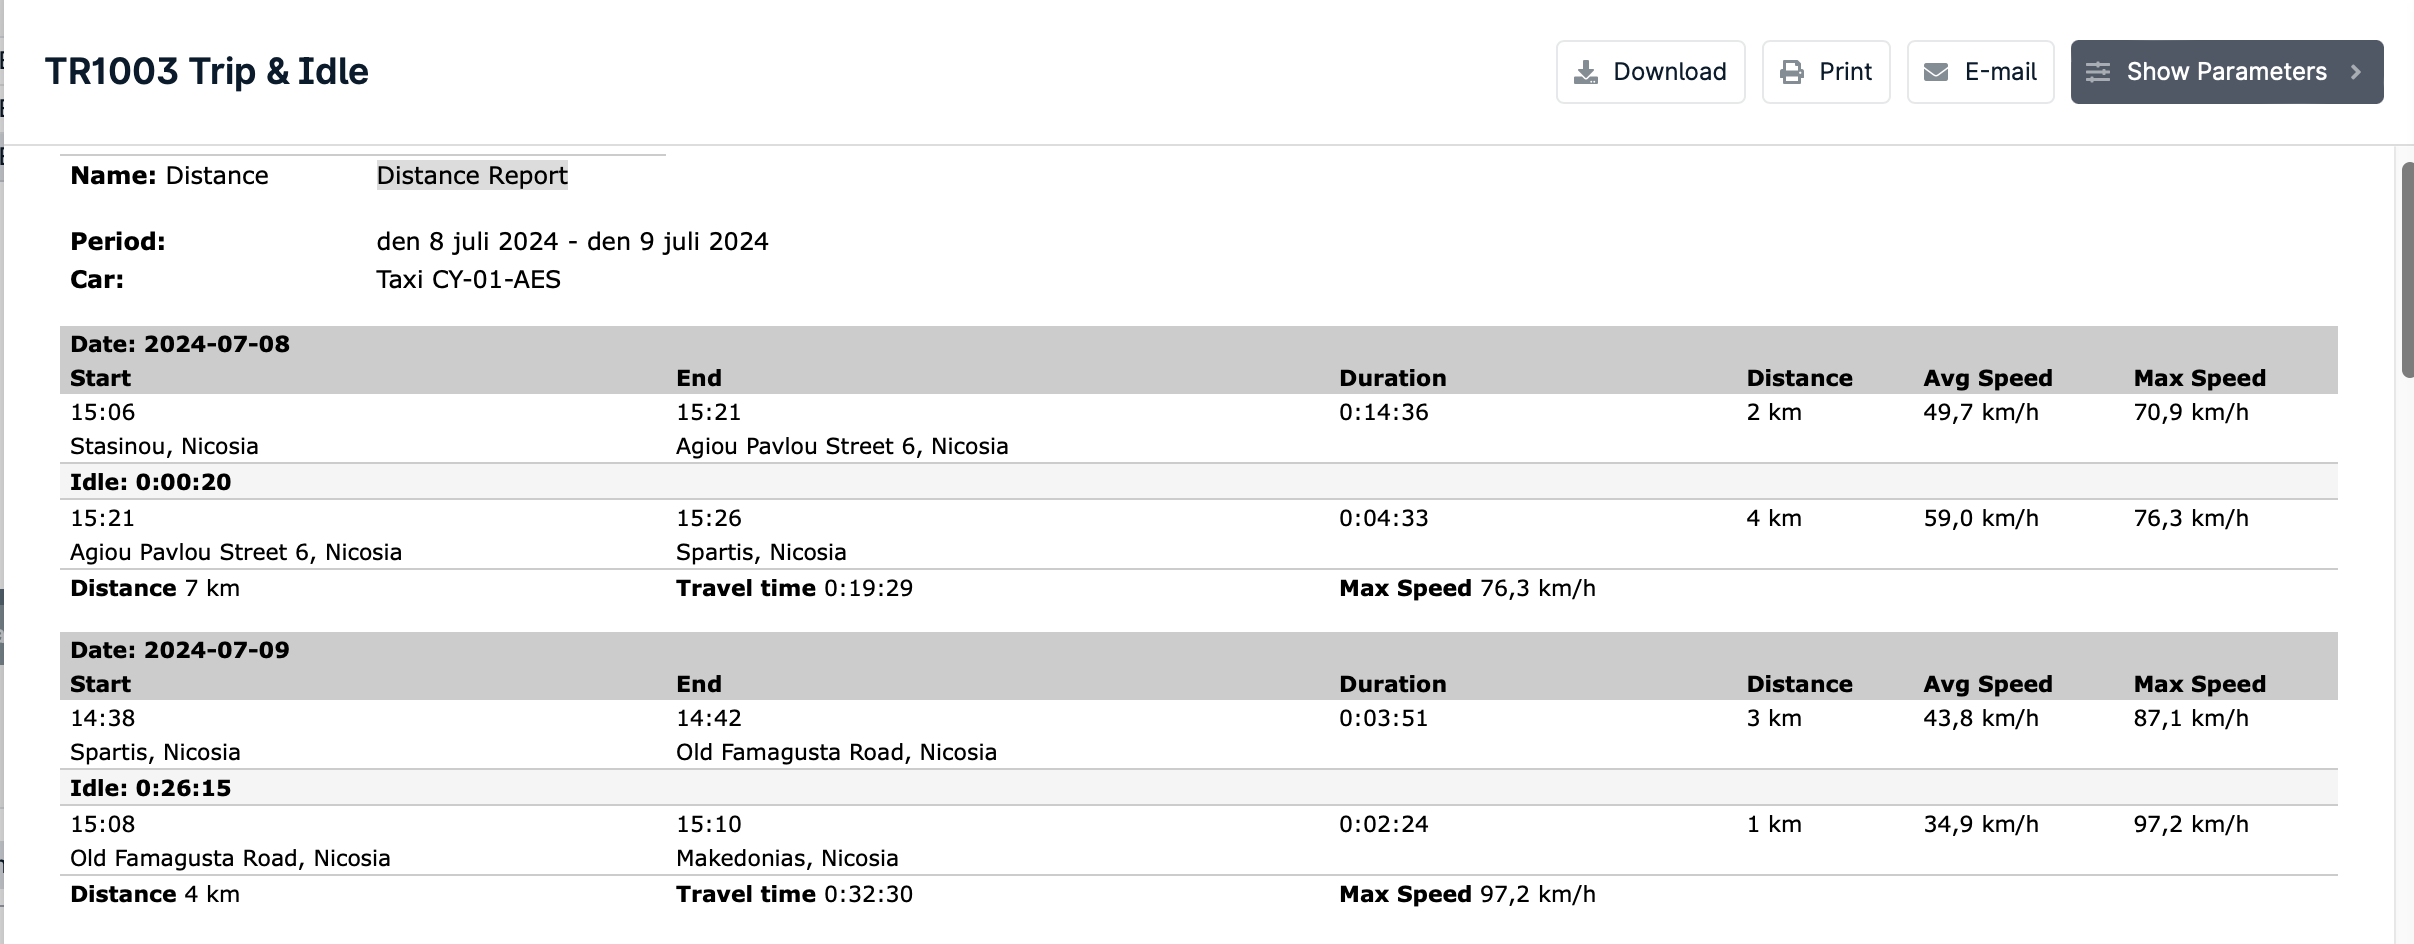The width and height of the screenshot is (2414, 944).
Task: Download the Trip & Idle report
Action: [1651, 72]
